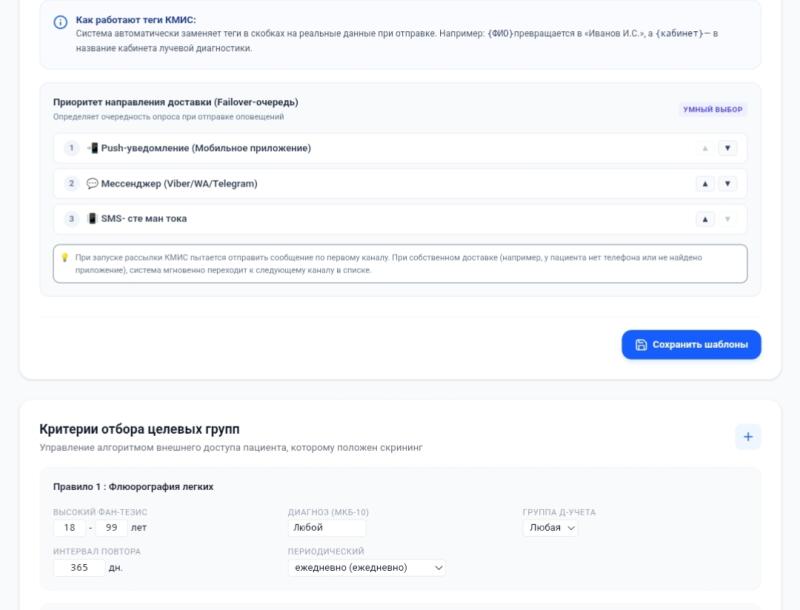Open the Группа Д-учета dropdown
800x610 pixels.
[x=551, y=527]
